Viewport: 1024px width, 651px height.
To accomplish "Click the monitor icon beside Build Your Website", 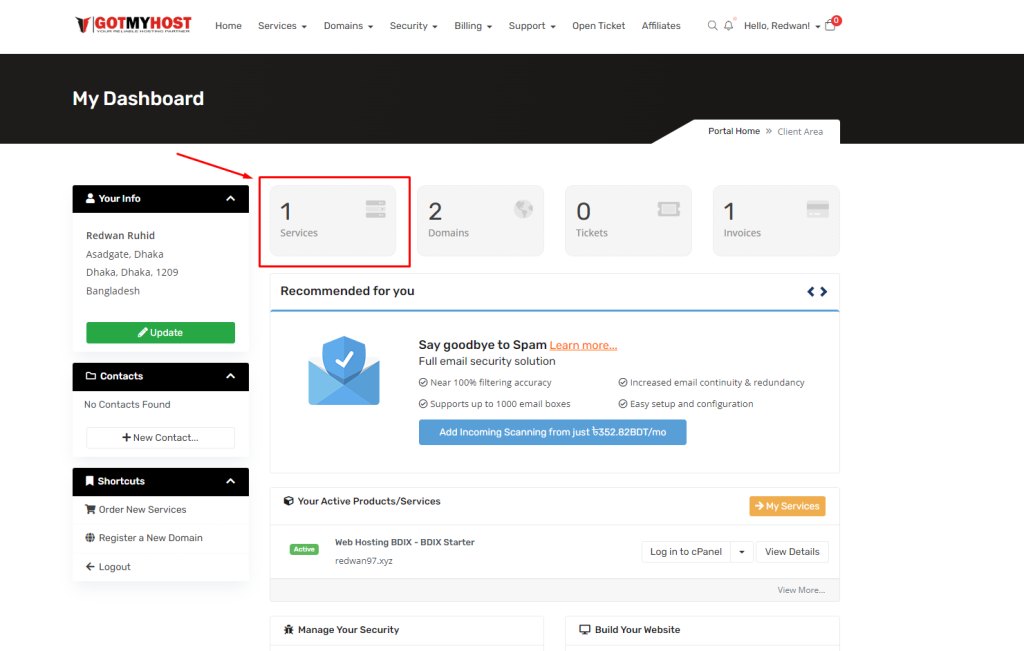I will click(x=584, y=629).
